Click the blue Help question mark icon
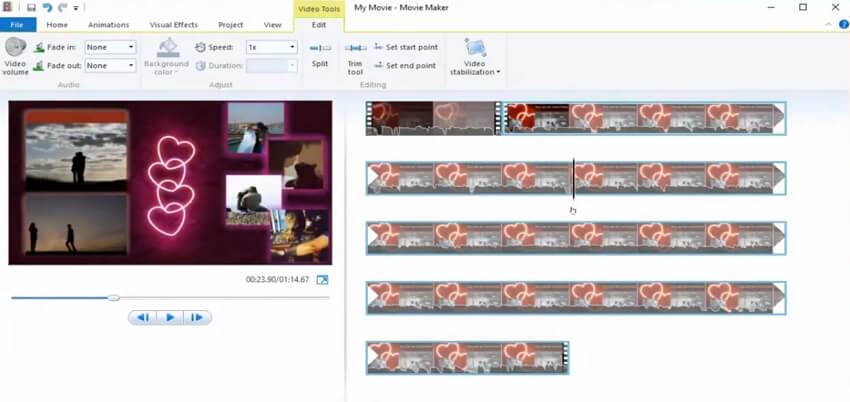Screen dimensions: 850x402 pyautogui.click(x=843, y=24)
